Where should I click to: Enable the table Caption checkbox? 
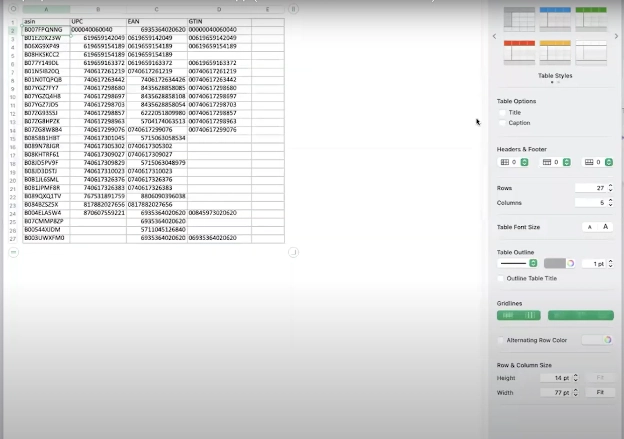point(502,123)
